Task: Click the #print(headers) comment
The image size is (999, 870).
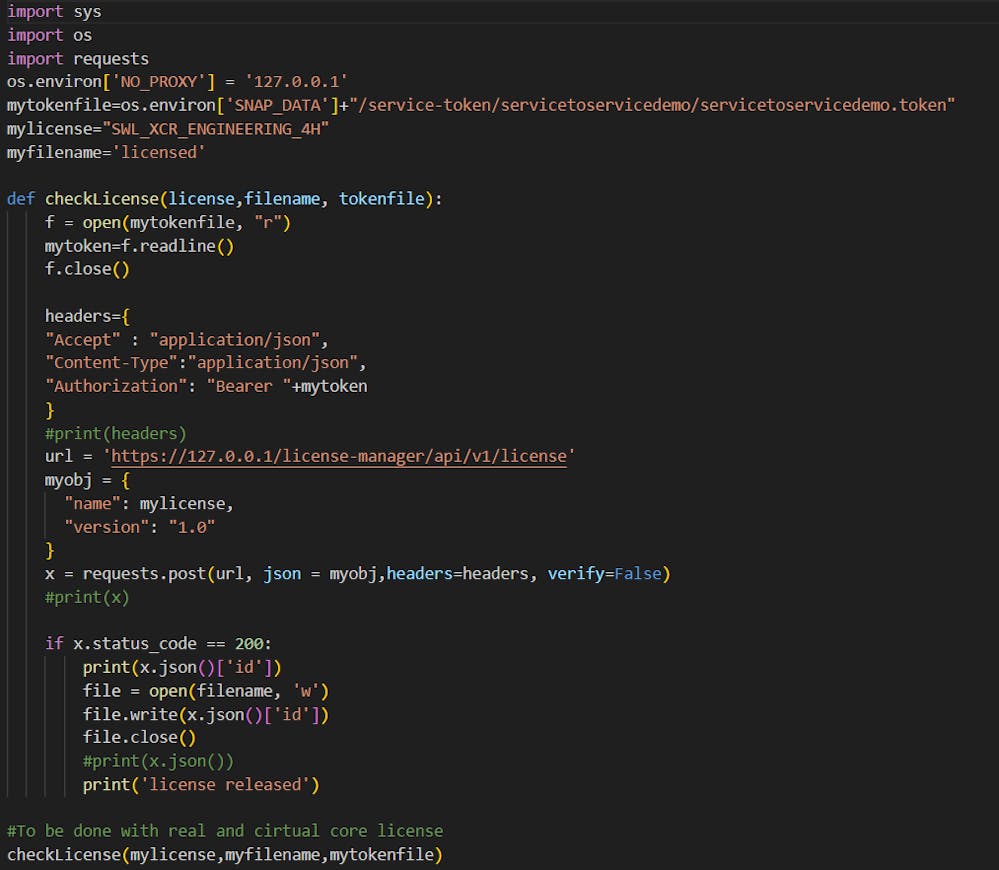Action: (x=115, y=434)
